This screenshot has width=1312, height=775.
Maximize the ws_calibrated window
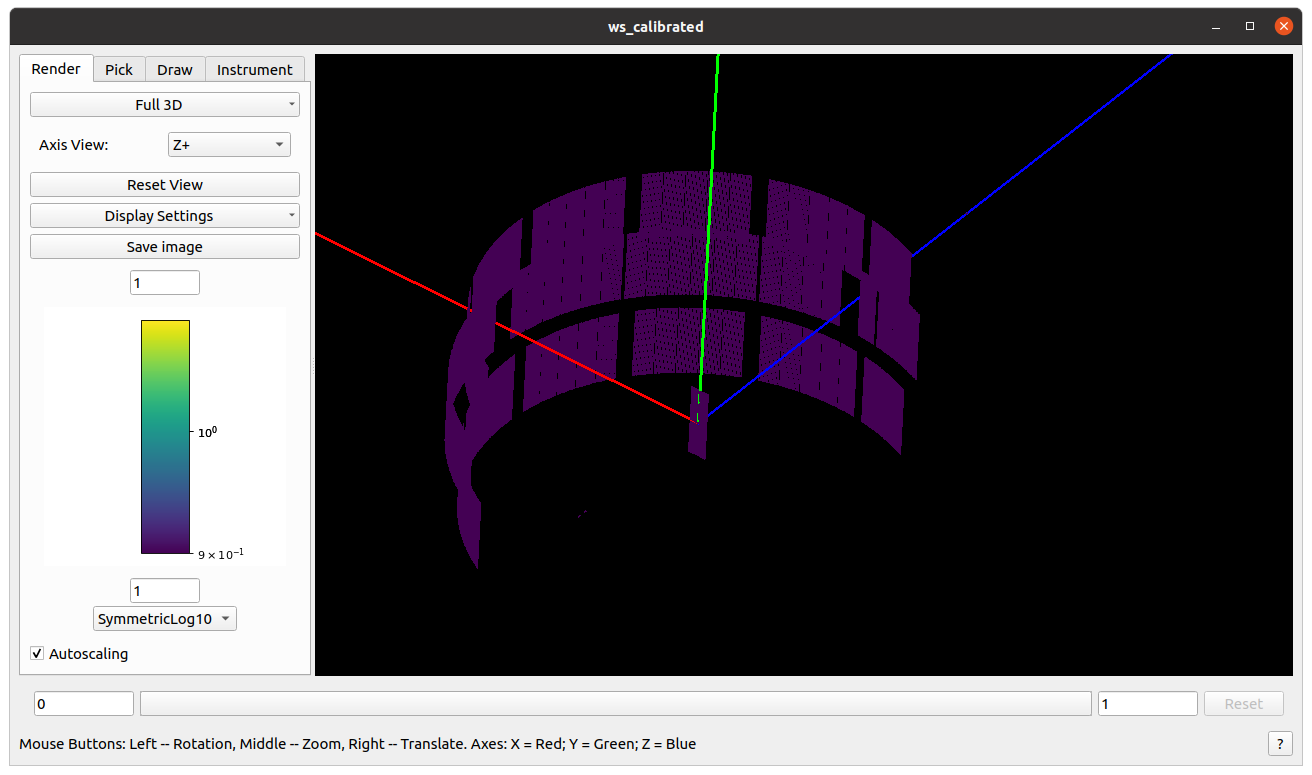point(1250,26)
